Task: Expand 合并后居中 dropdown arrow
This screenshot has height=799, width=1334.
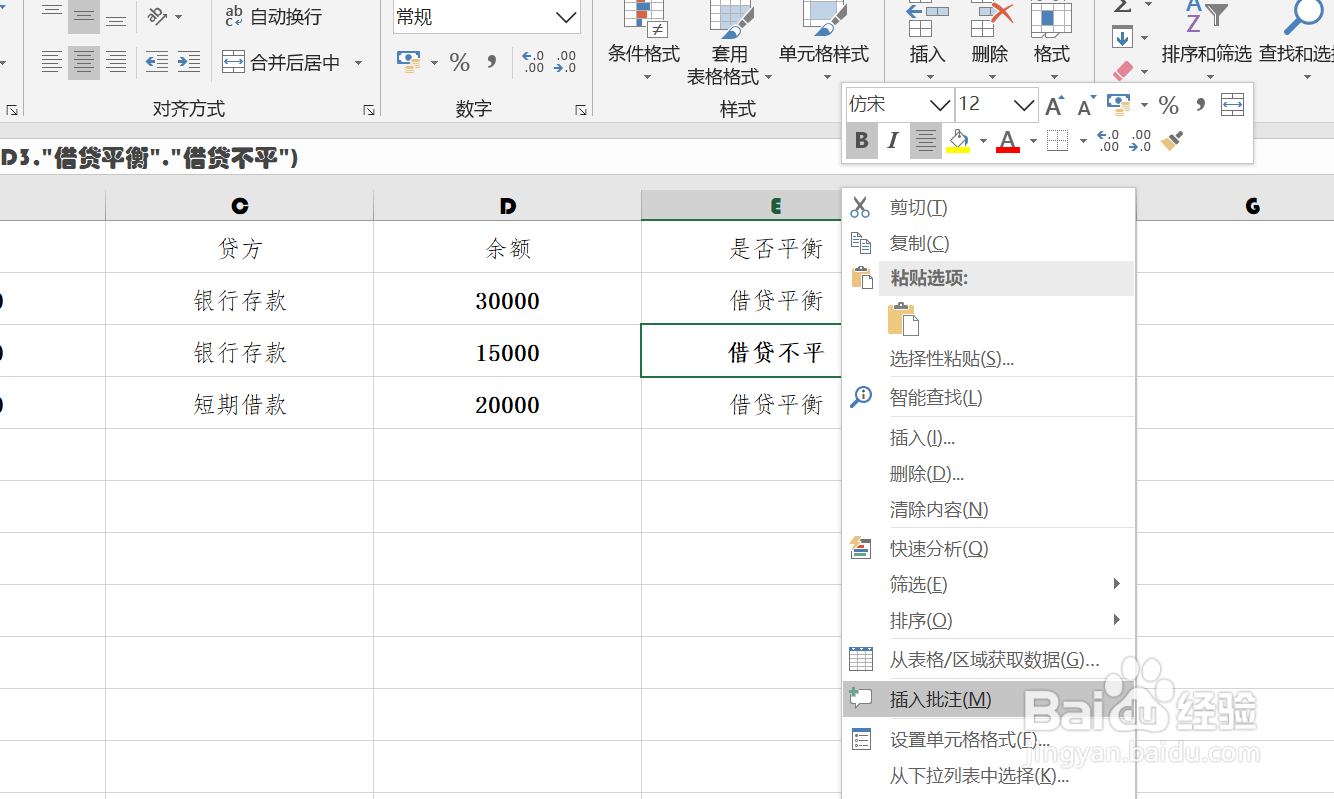Action: pos(358,63)
